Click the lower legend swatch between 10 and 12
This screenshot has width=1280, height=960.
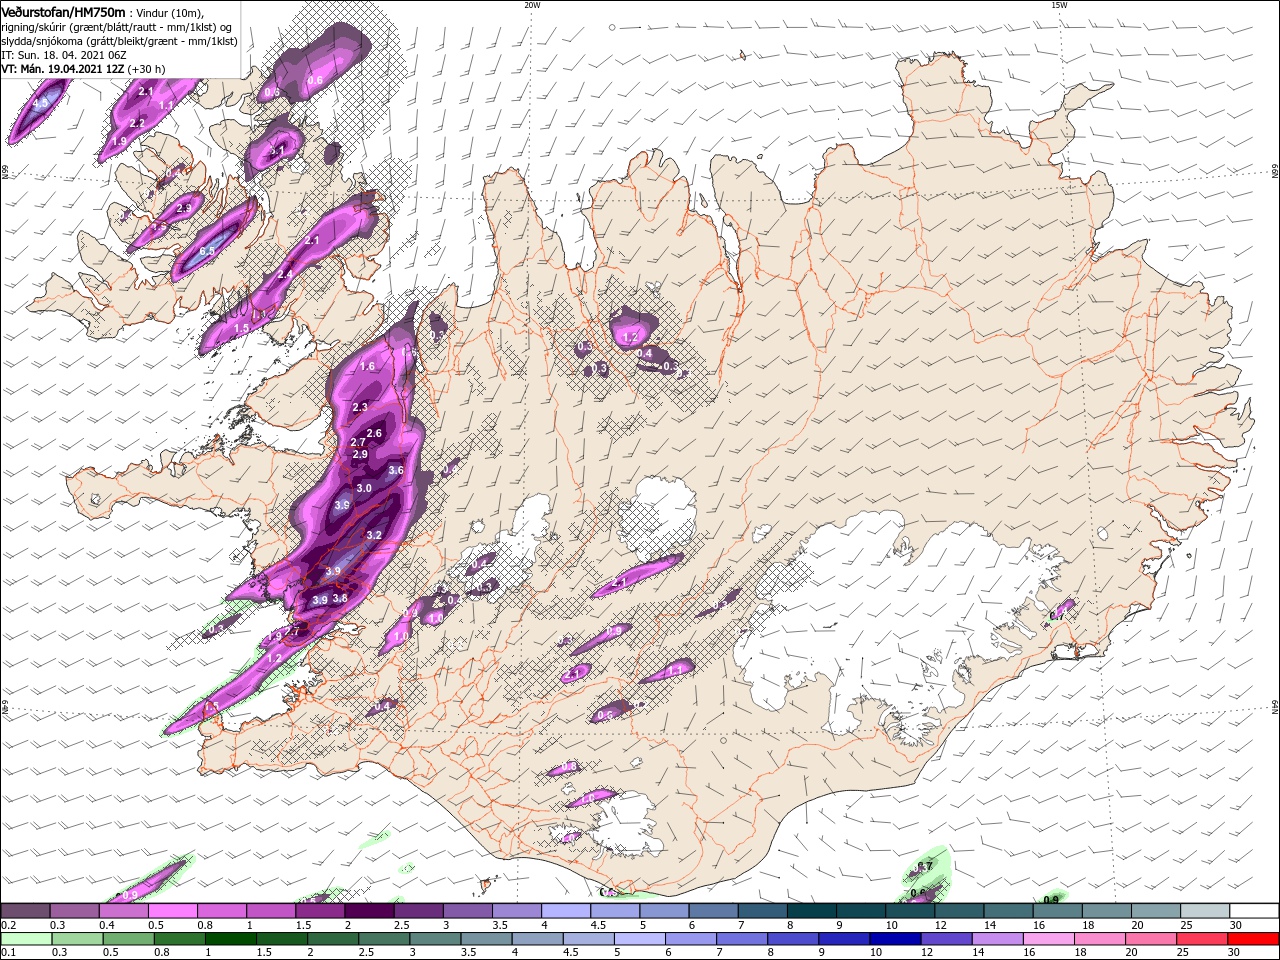click(895, 939)
